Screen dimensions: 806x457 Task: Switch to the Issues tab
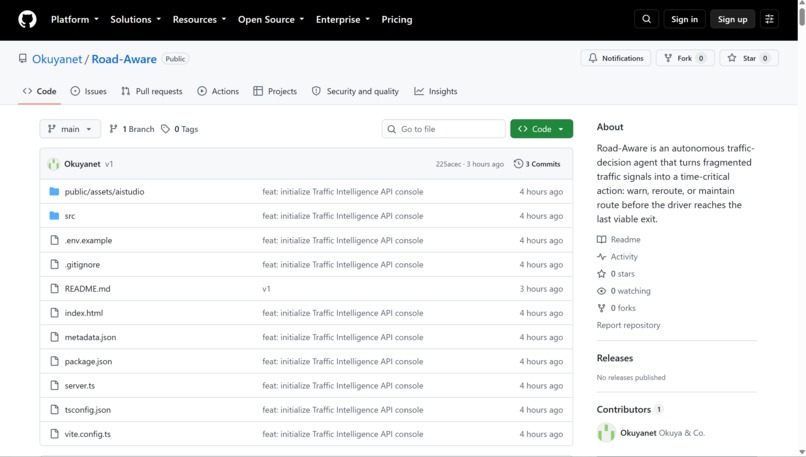point(88,91)
